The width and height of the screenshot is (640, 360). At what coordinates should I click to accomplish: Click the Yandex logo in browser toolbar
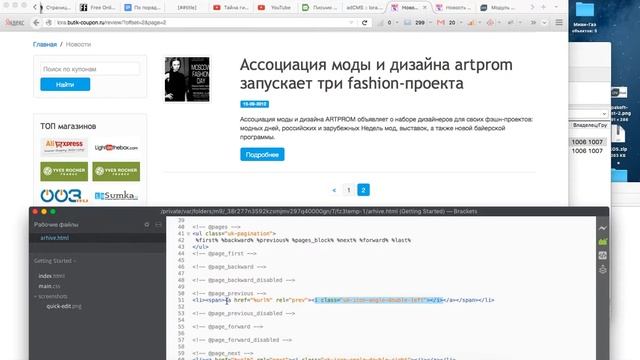coord(15,22)
